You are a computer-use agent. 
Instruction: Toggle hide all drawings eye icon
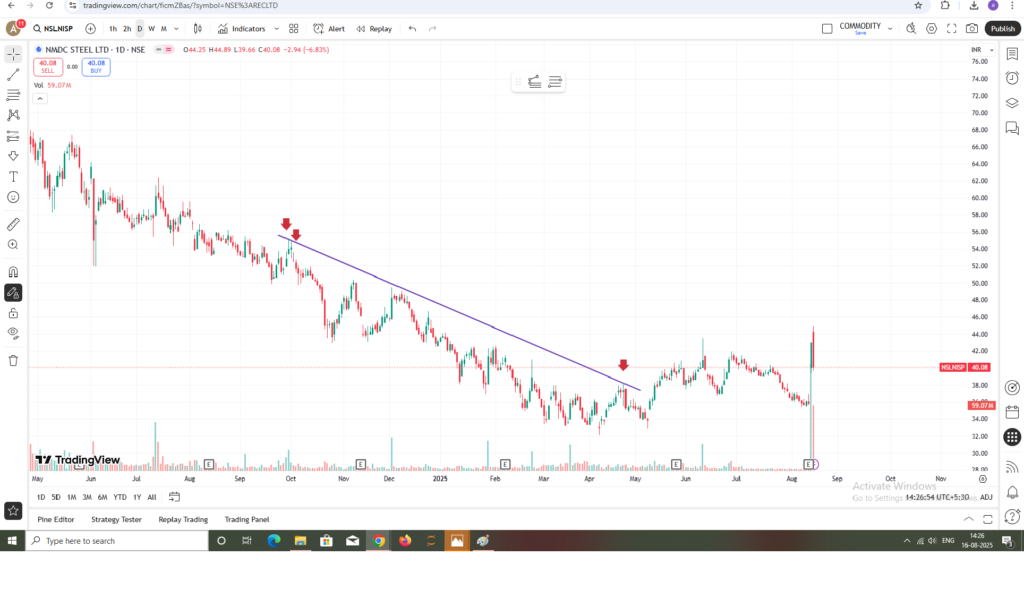pyautogui.click(x=13, y=333)
